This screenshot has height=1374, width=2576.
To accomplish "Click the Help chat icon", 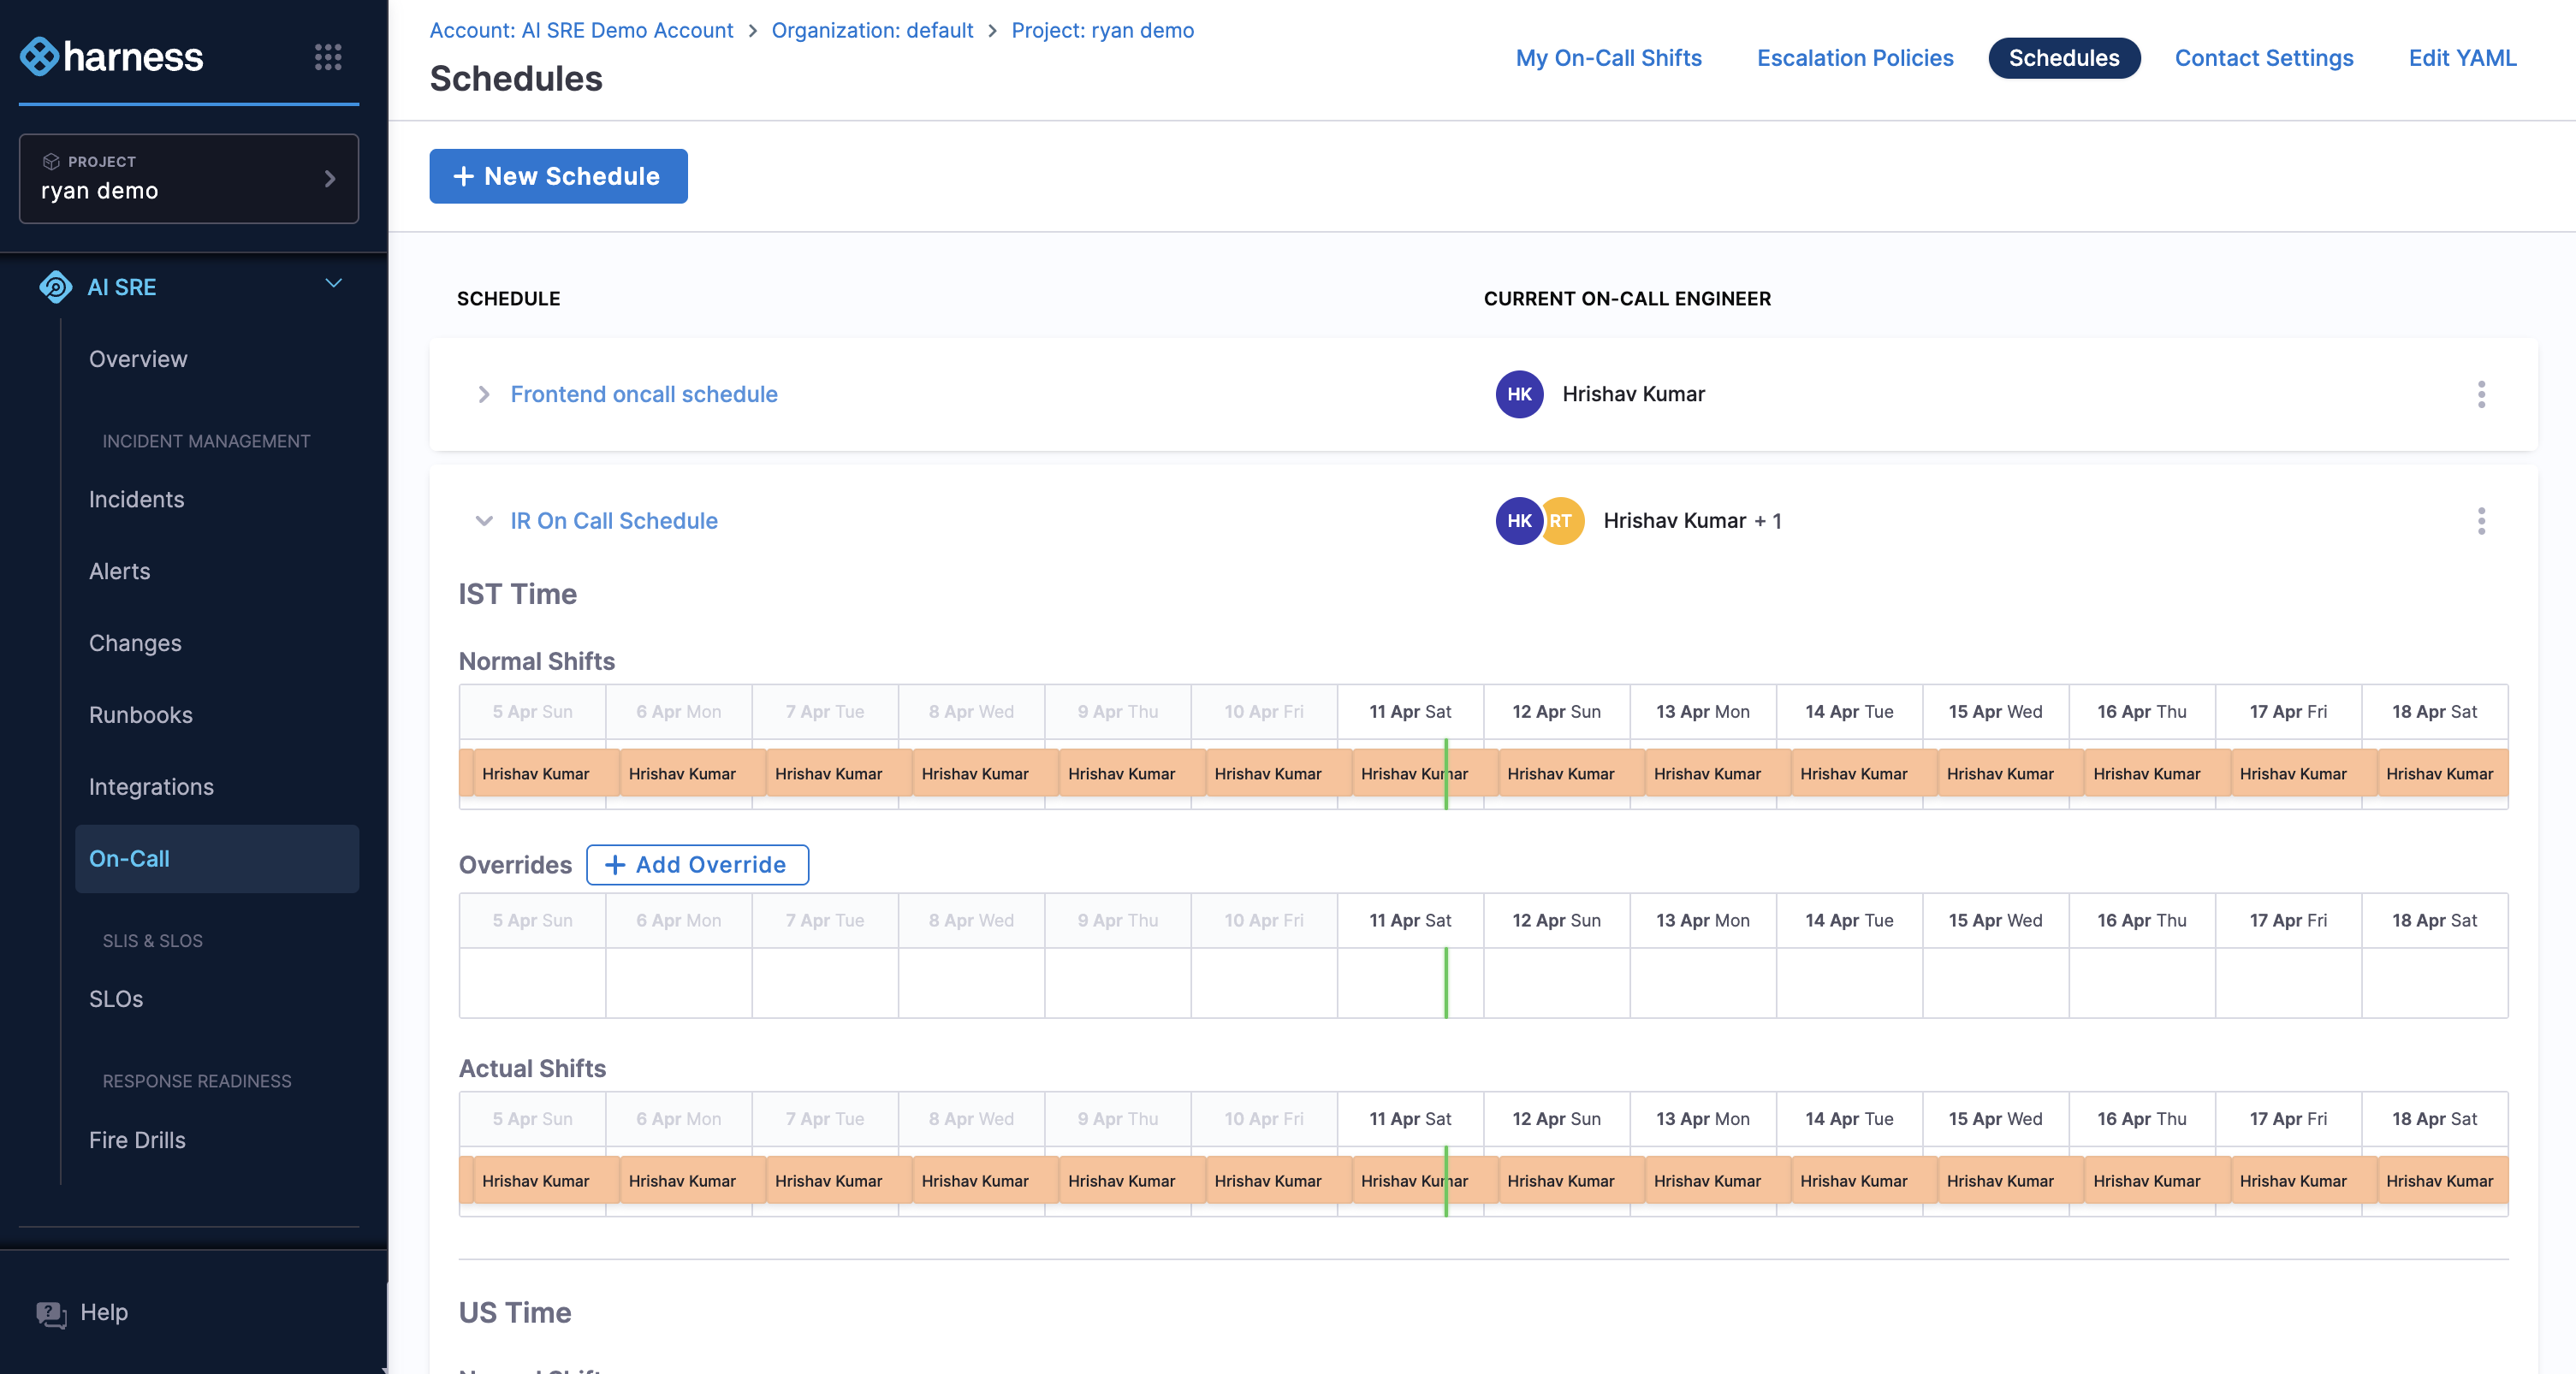I will tap(51, 1313).
